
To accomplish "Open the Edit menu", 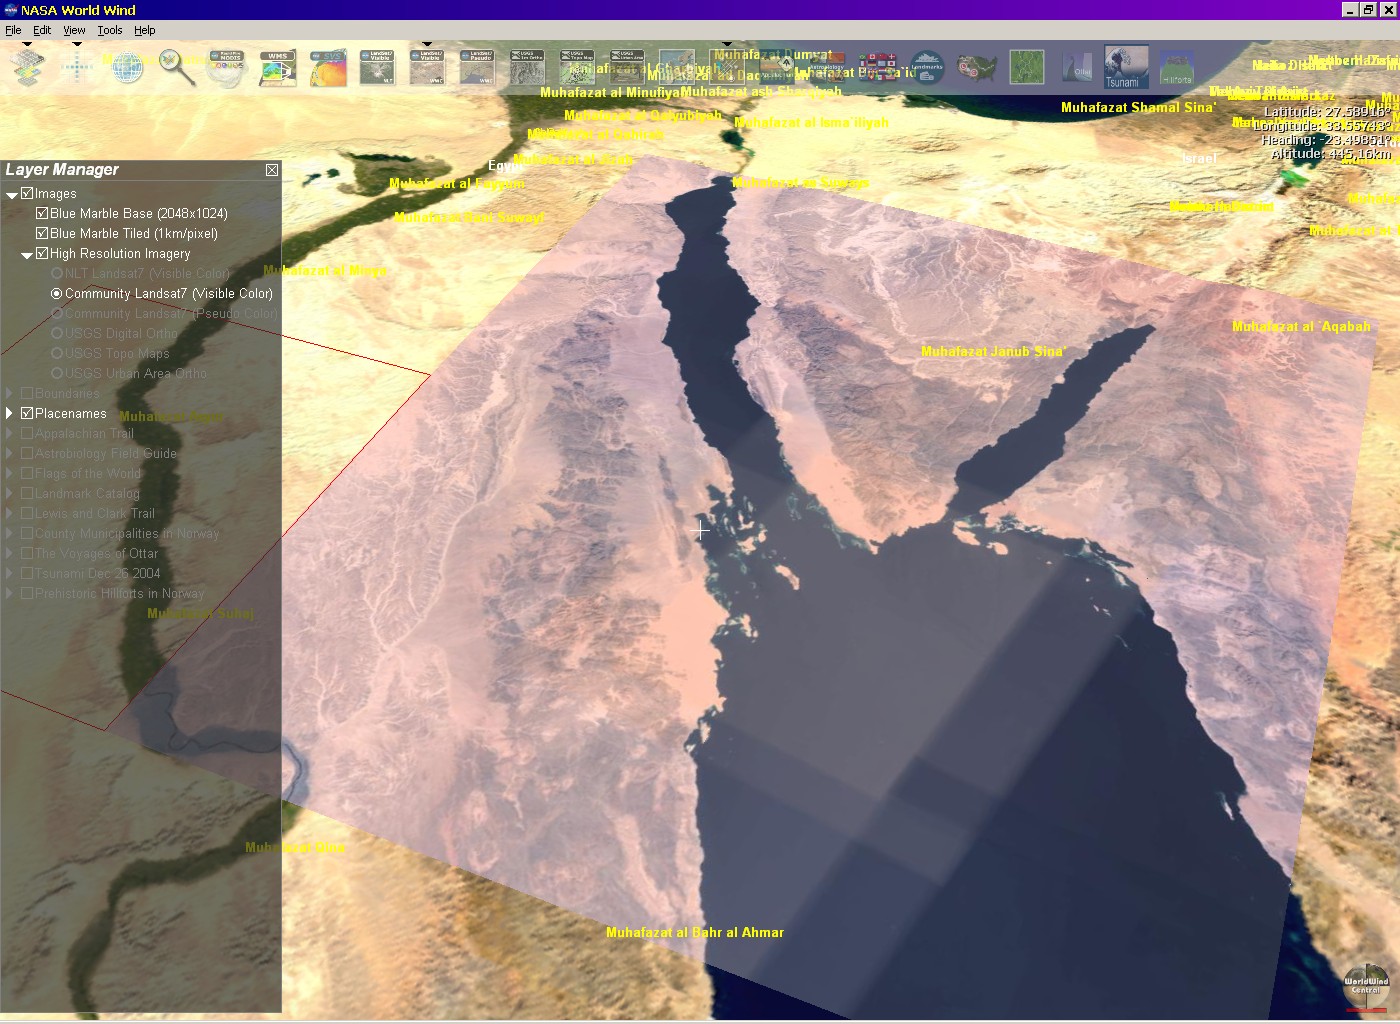I will click(42, 30).
